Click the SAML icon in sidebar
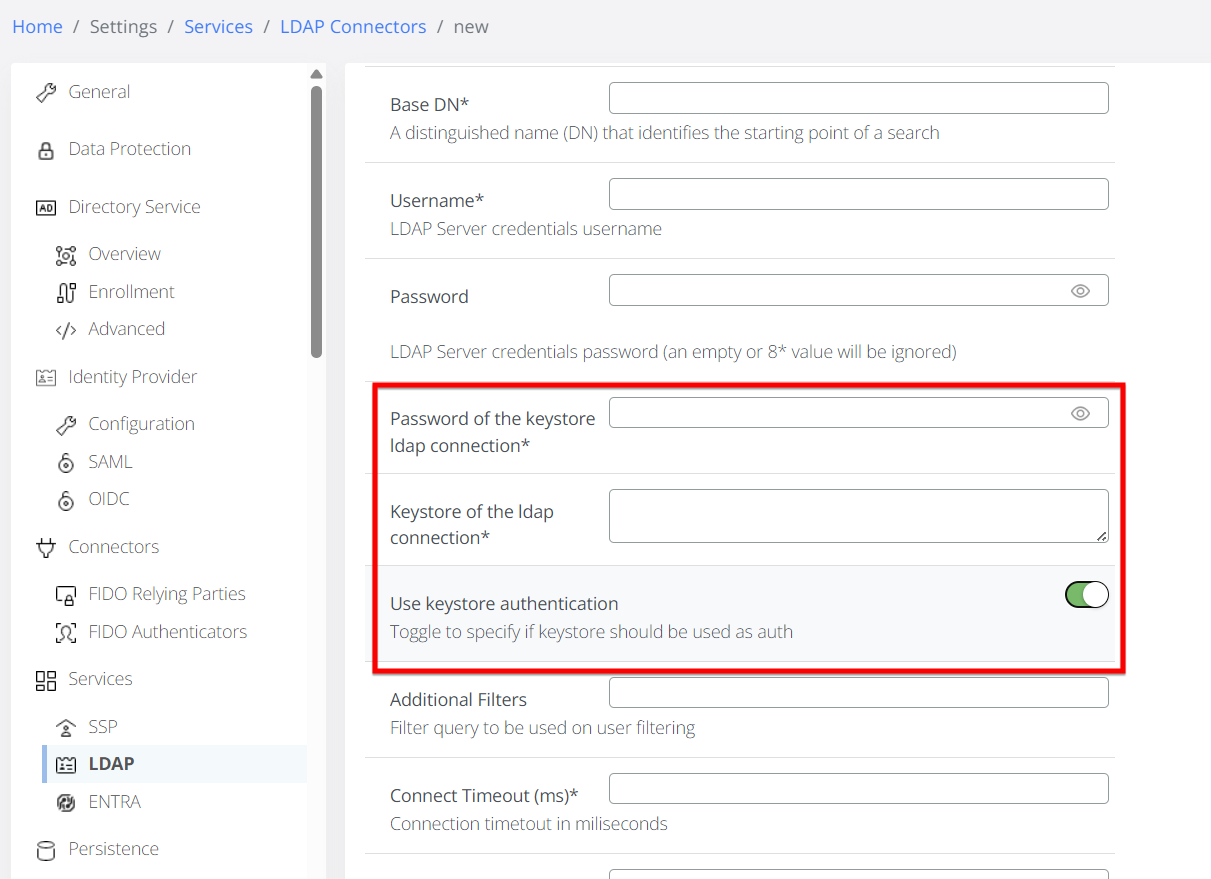The height and width of the screenshot is (879, 1211). tap(66, 462)
